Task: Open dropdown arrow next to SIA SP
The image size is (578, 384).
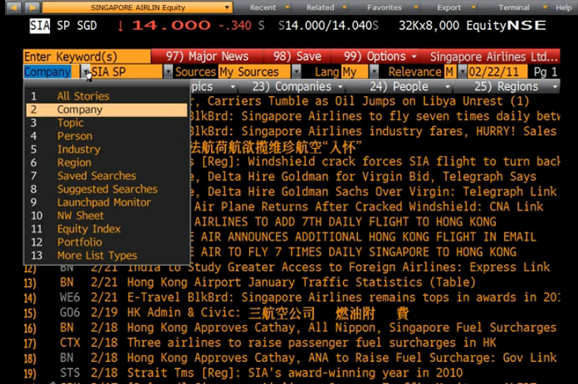Action: (168, 71)
